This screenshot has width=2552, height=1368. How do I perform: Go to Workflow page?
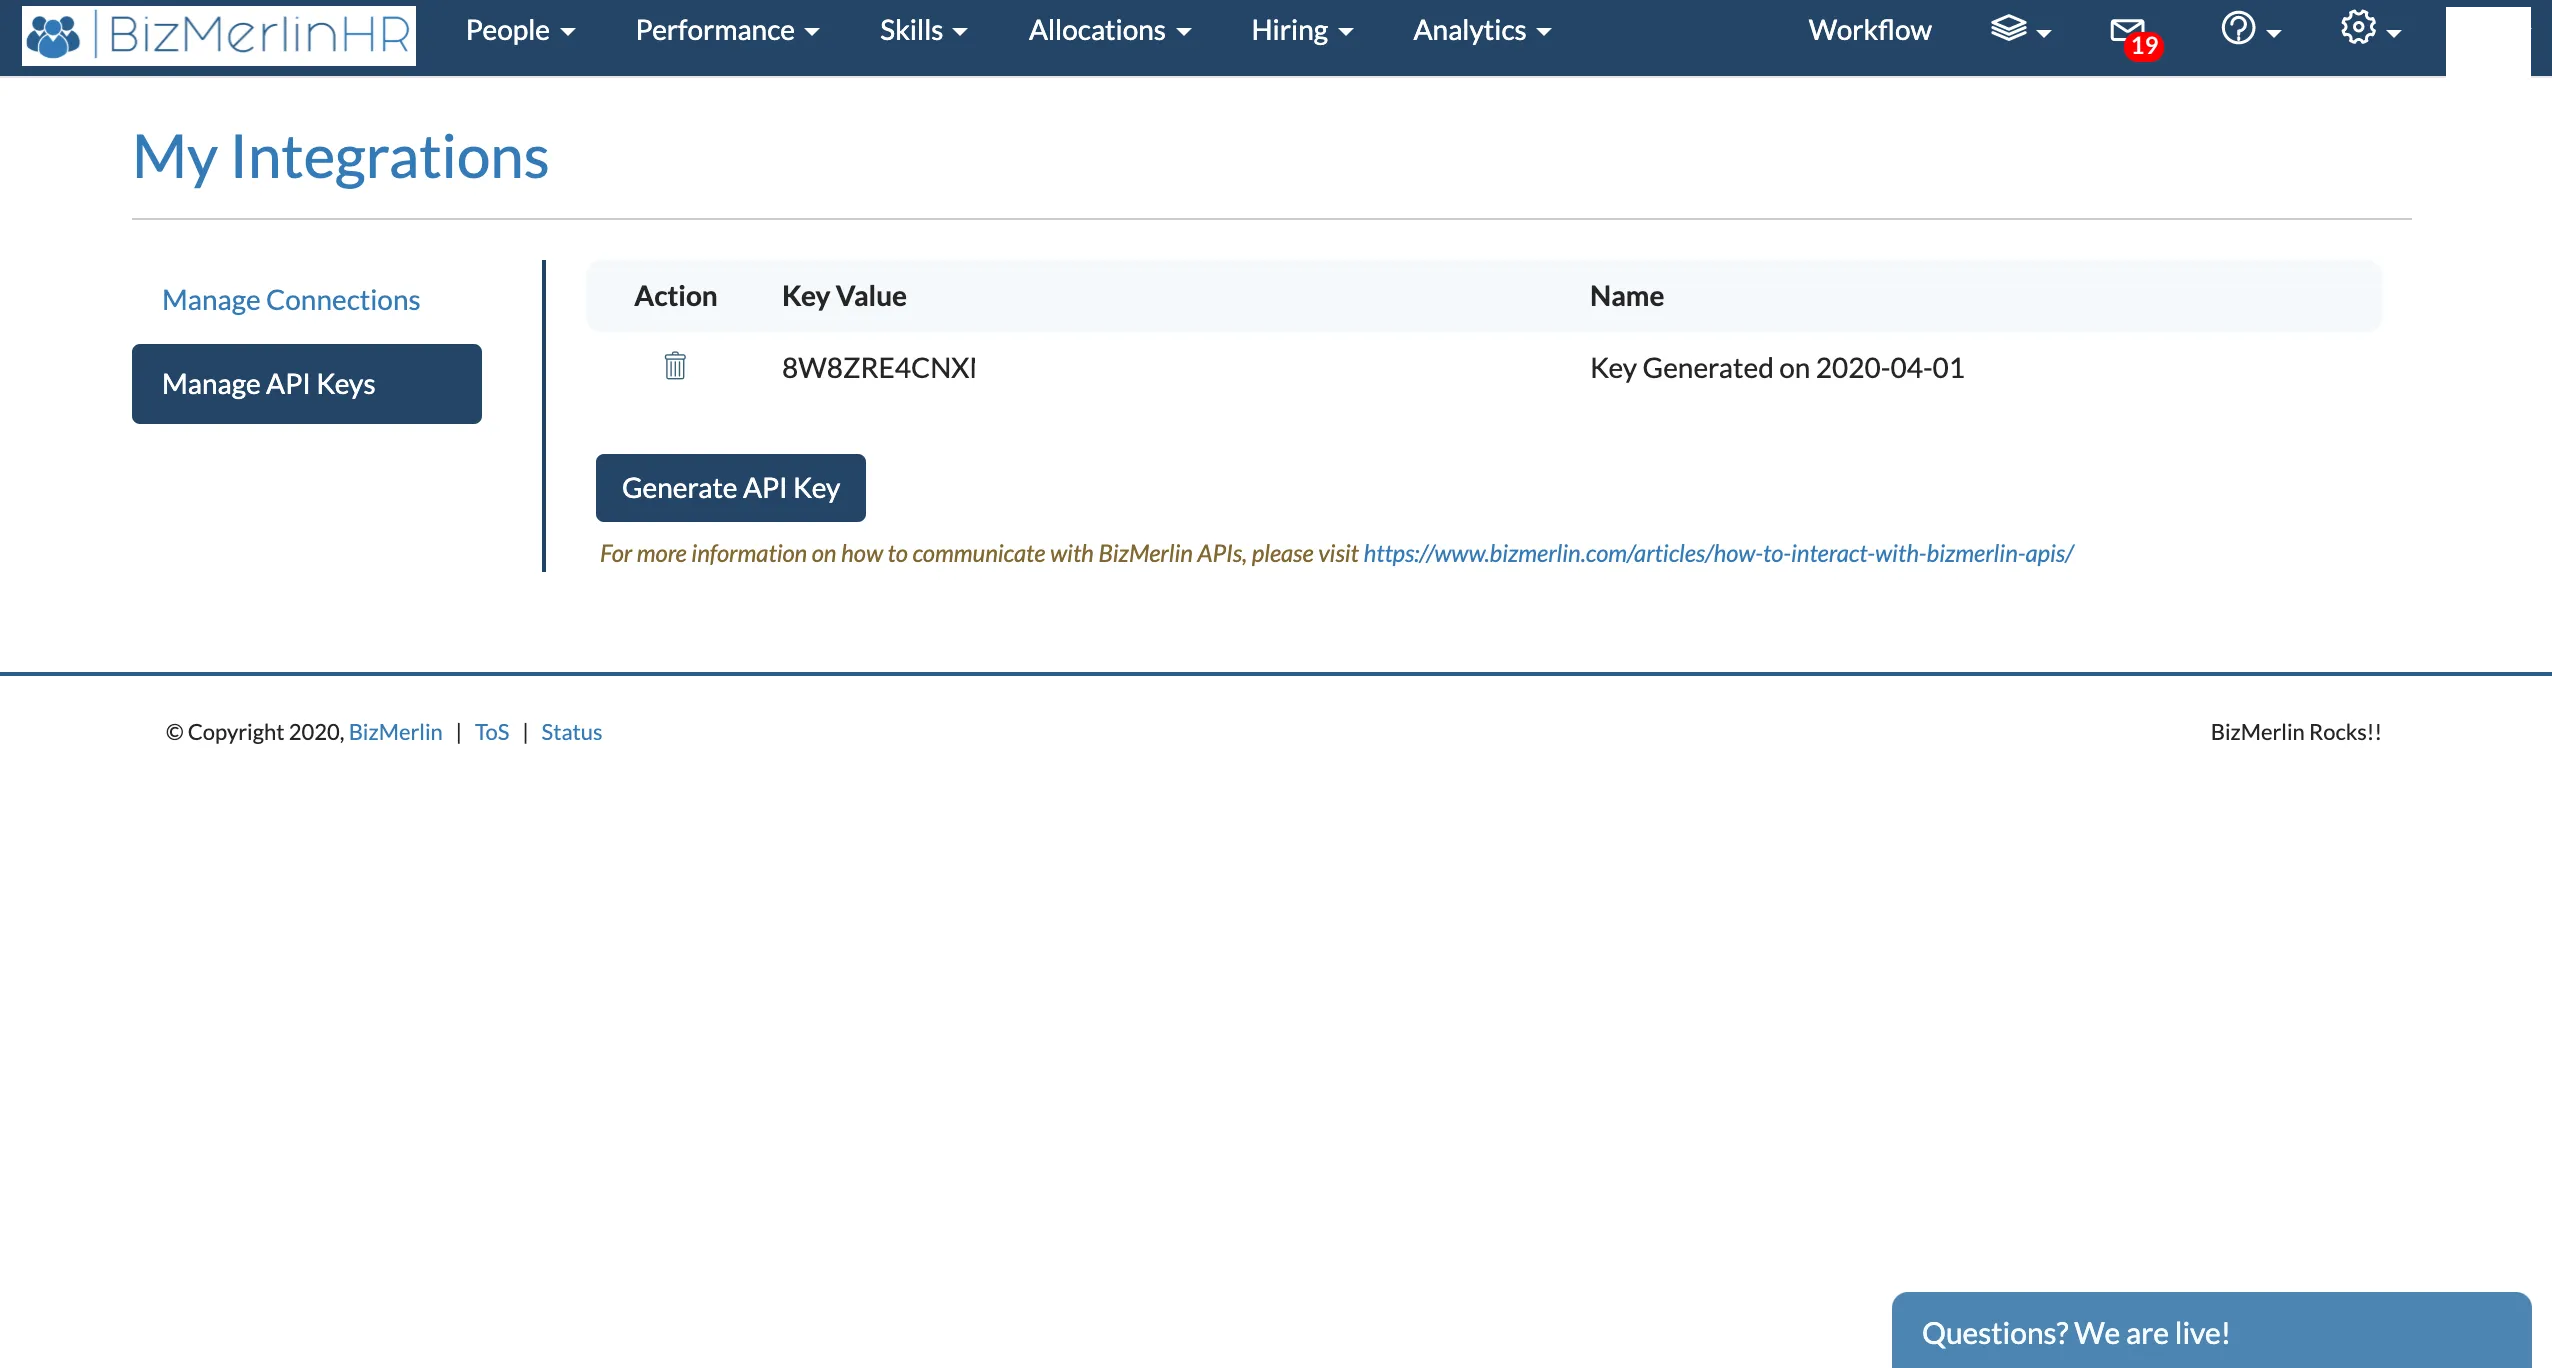click(x=1869, y=31)
